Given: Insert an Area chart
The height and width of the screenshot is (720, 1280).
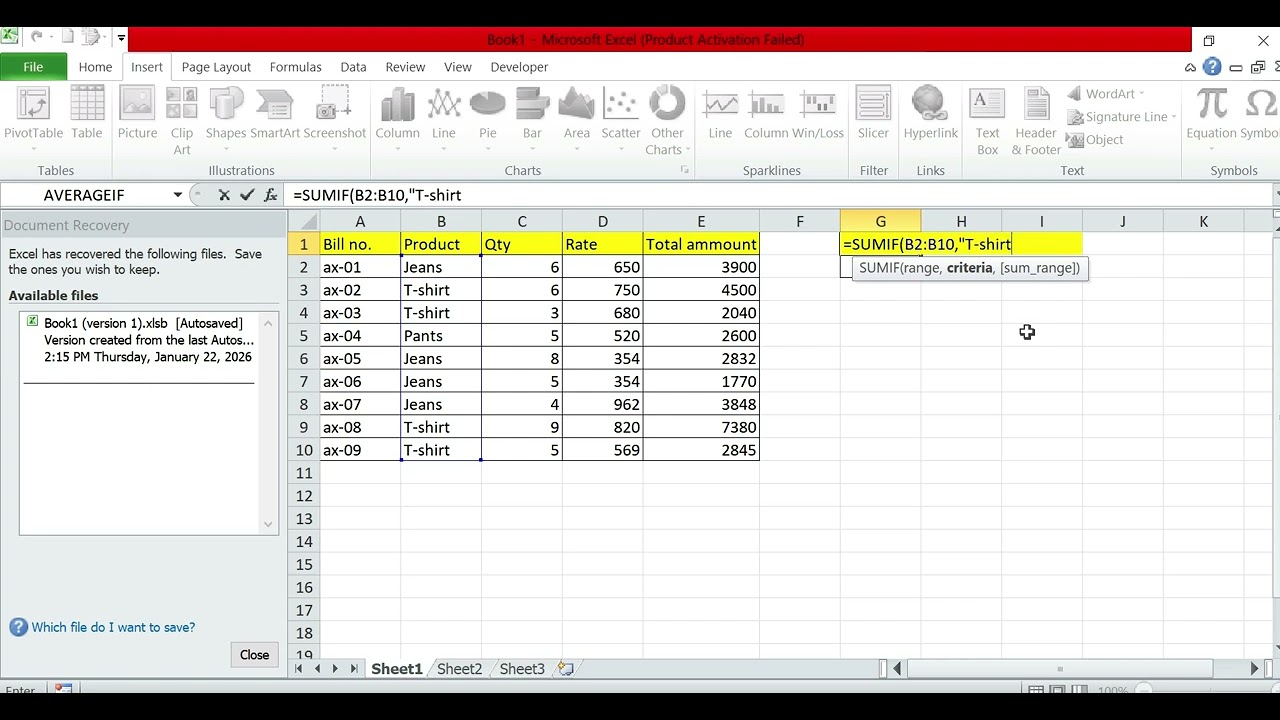Looking at the screenshot, I should pos(577,120).
